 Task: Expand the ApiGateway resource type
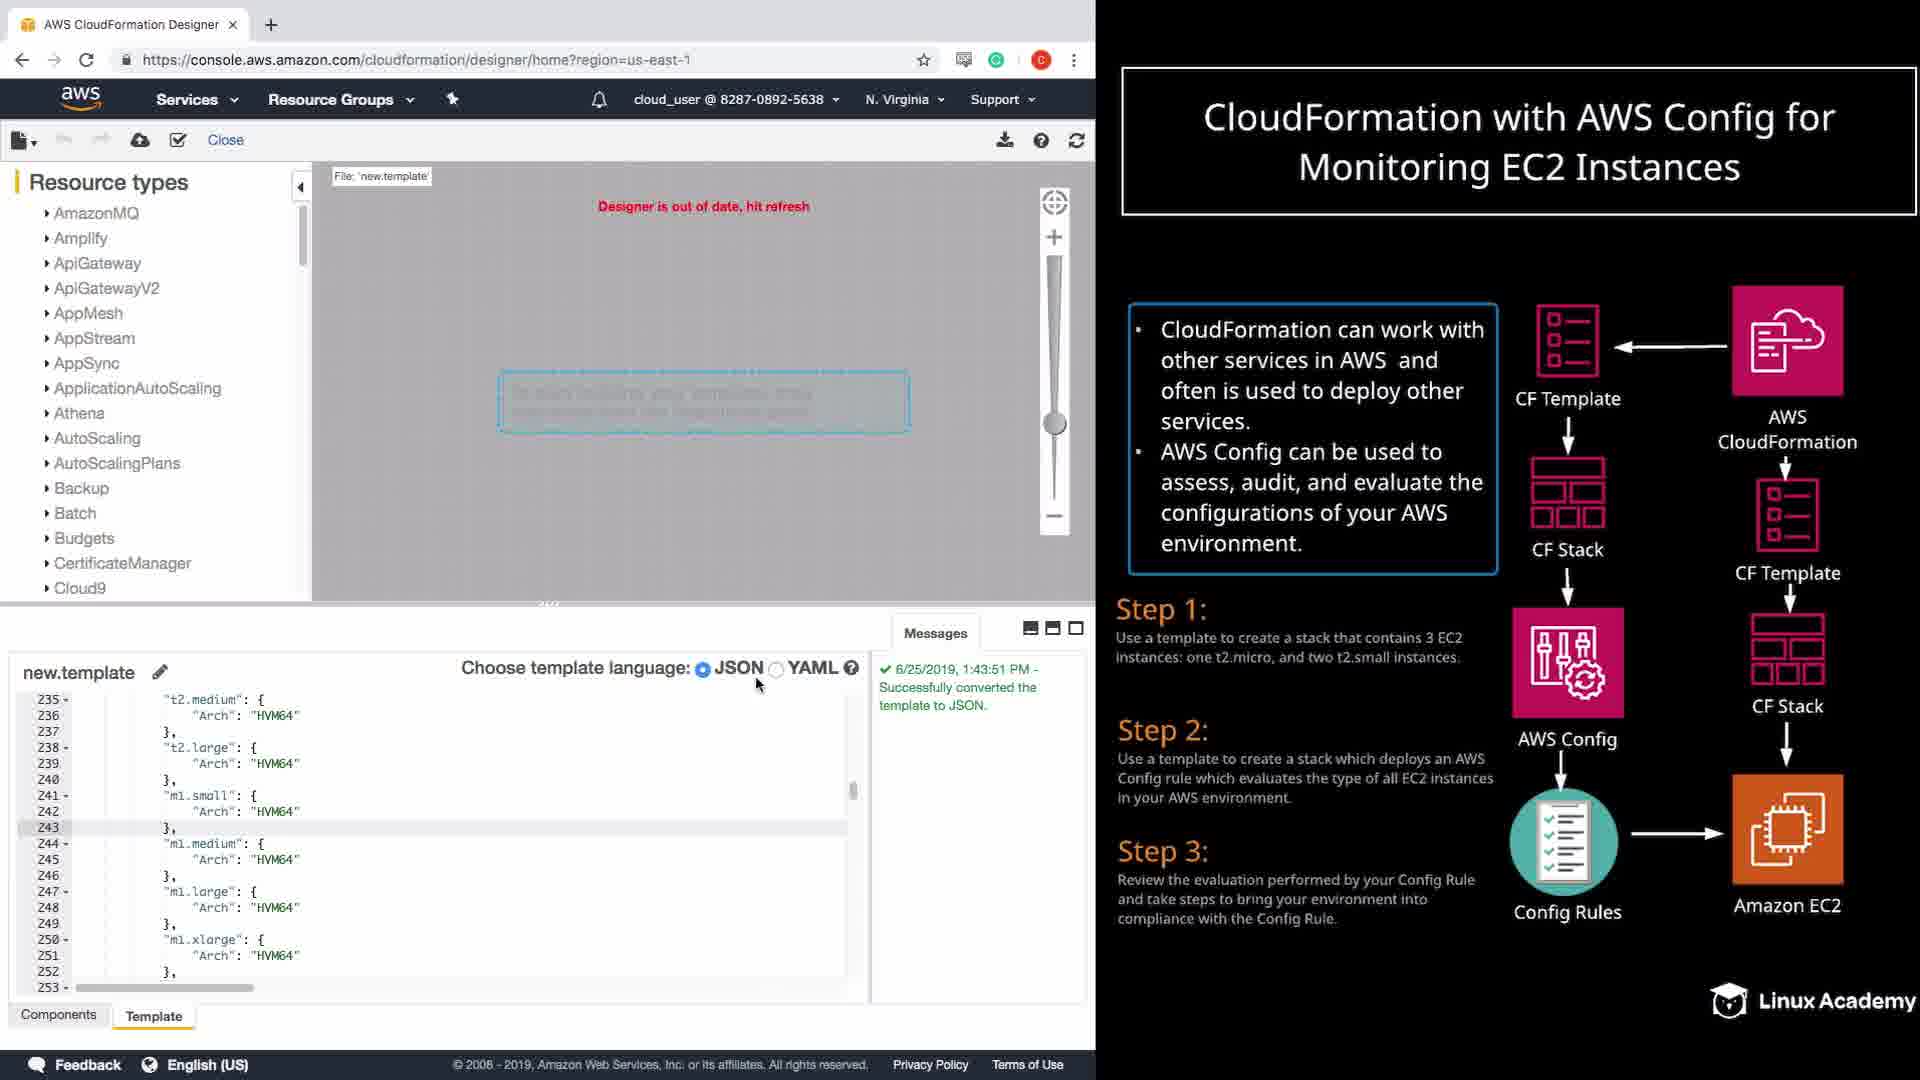click(96, 263)
